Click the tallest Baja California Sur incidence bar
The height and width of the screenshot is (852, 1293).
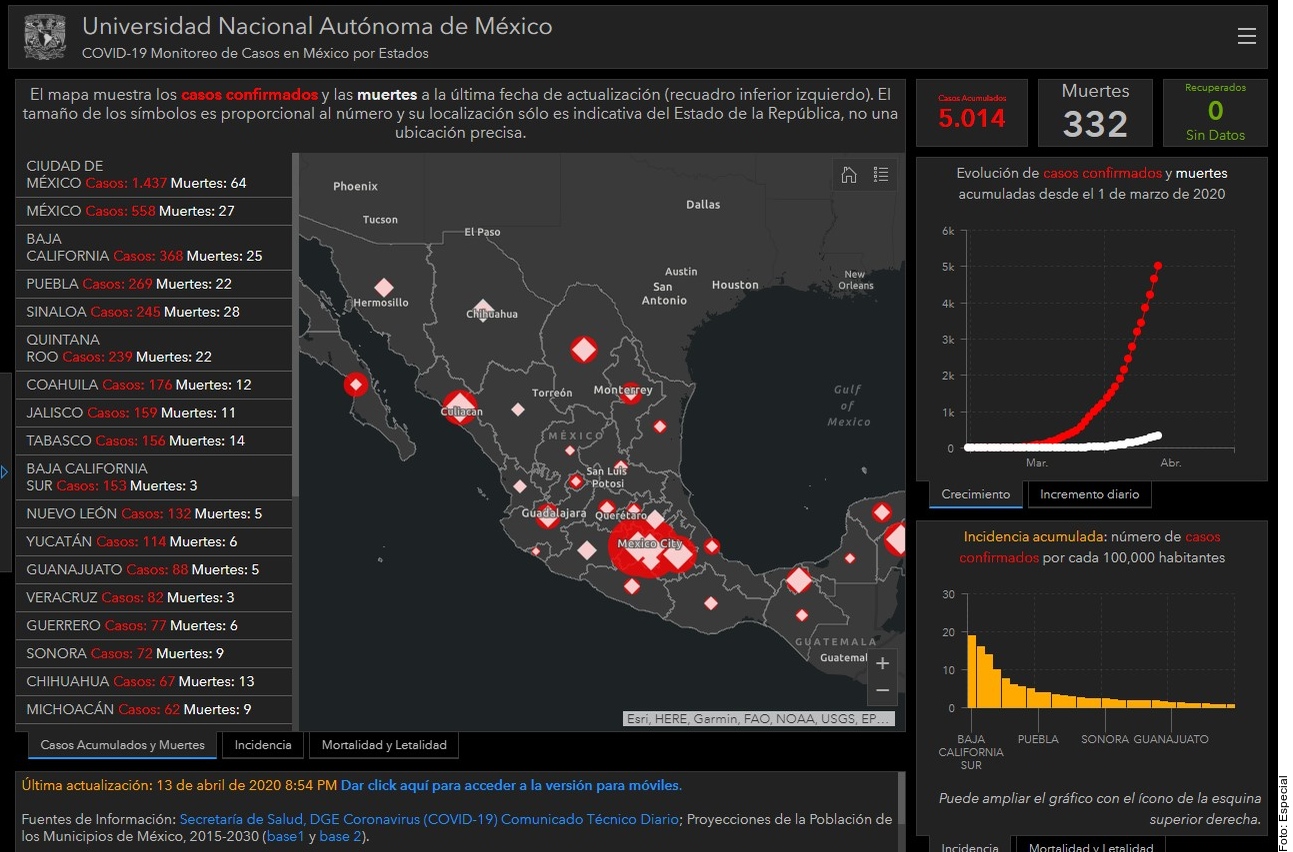(x=971, y=671)
